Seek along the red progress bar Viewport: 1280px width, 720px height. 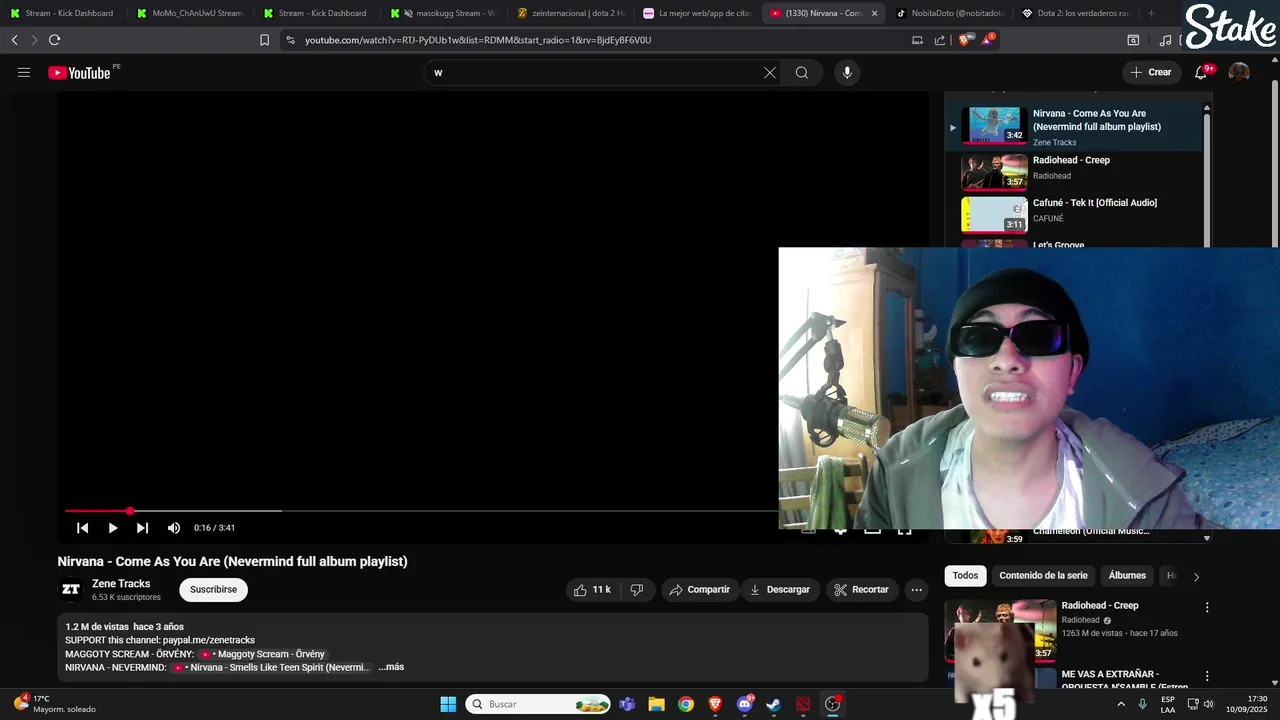(x=422, y=511)
